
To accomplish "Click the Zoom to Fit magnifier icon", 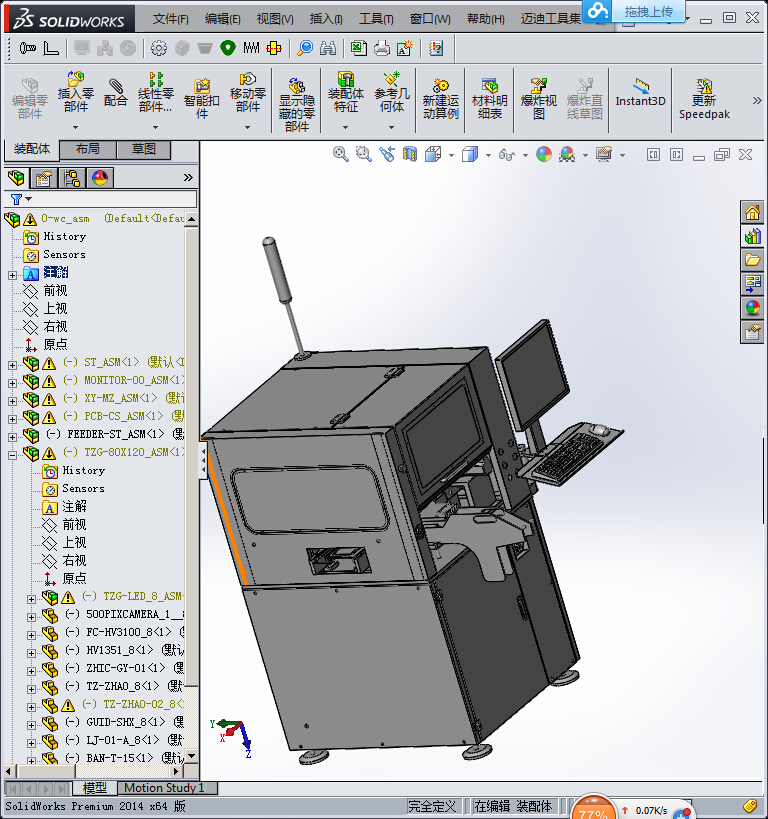I will click(341, 154).
